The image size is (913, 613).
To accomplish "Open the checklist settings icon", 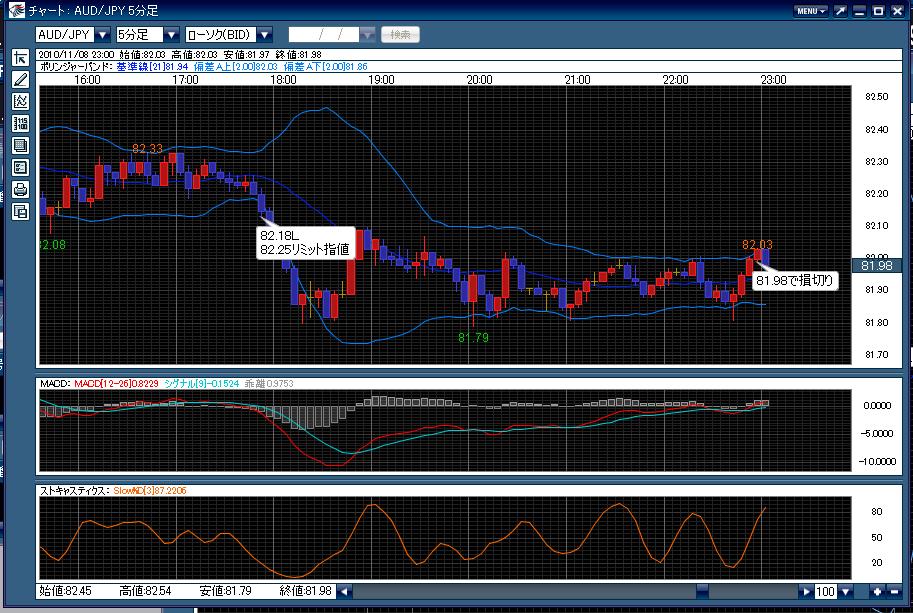I will tap(20, 168).
